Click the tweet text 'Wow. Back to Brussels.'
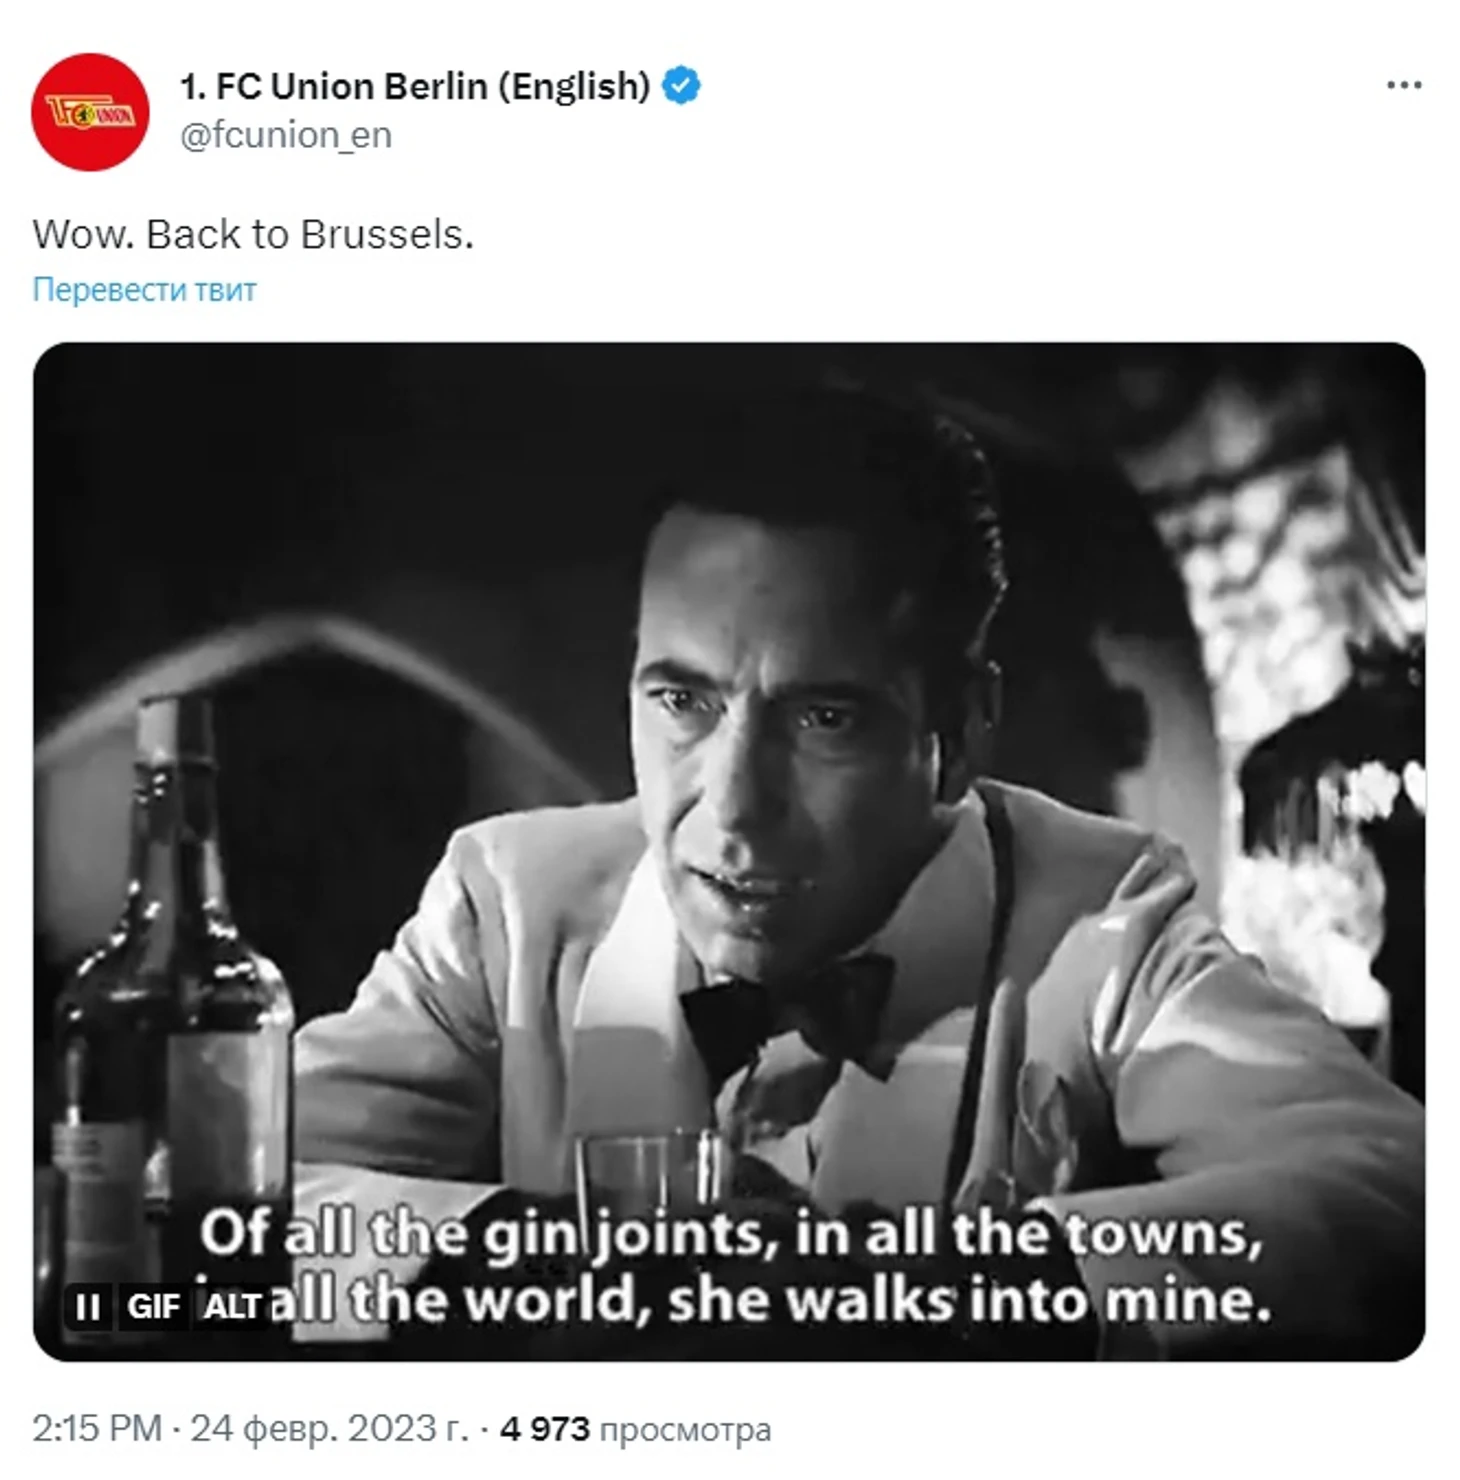The width and height of the screenshot is (1460, 1480). (253, 235)
